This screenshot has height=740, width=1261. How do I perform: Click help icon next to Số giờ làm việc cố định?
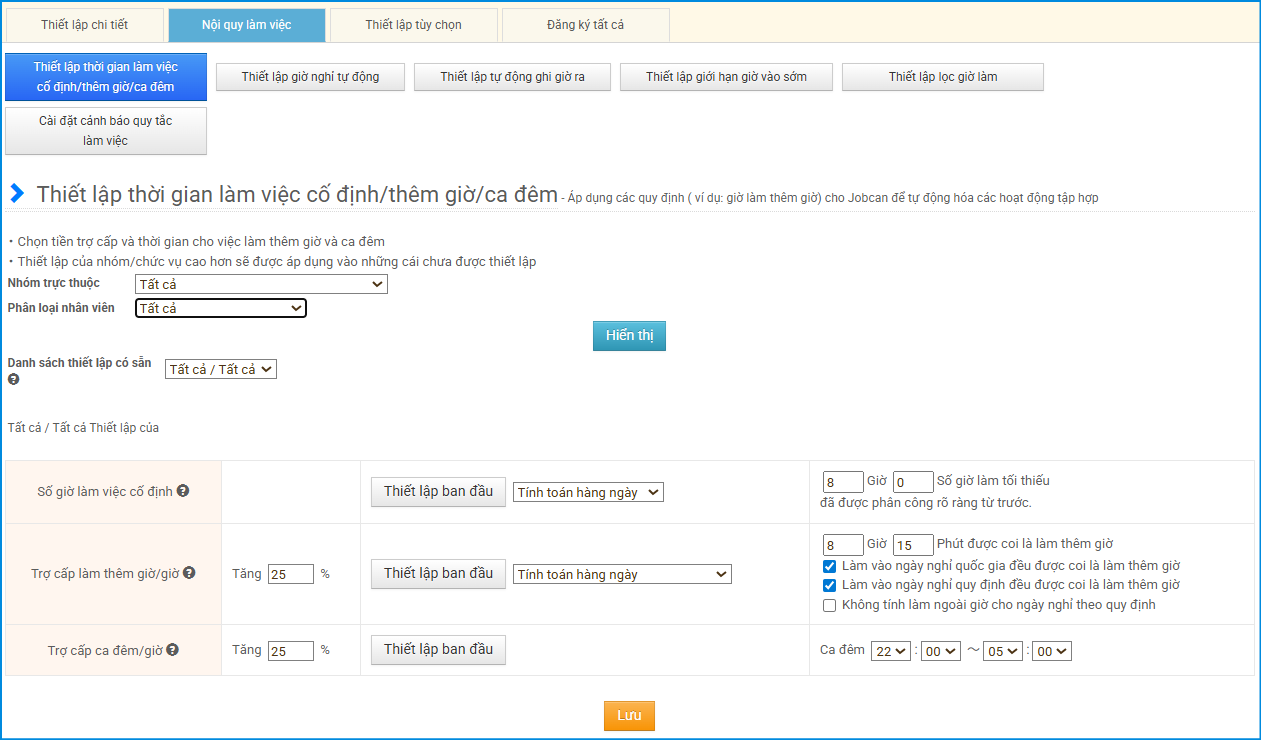point(184,491)
